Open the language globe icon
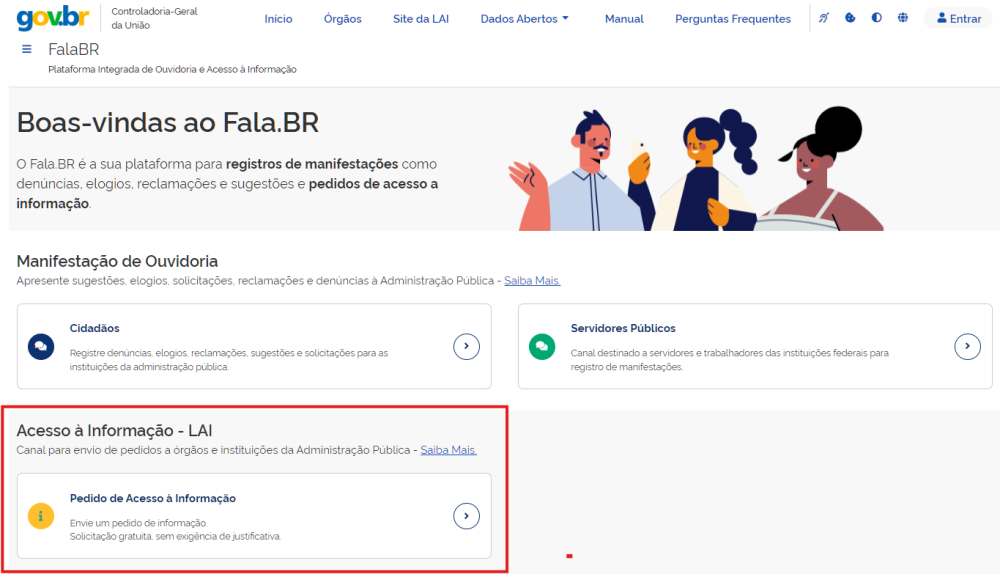This screenshot has height=574, width=1000. click(903, 18)
